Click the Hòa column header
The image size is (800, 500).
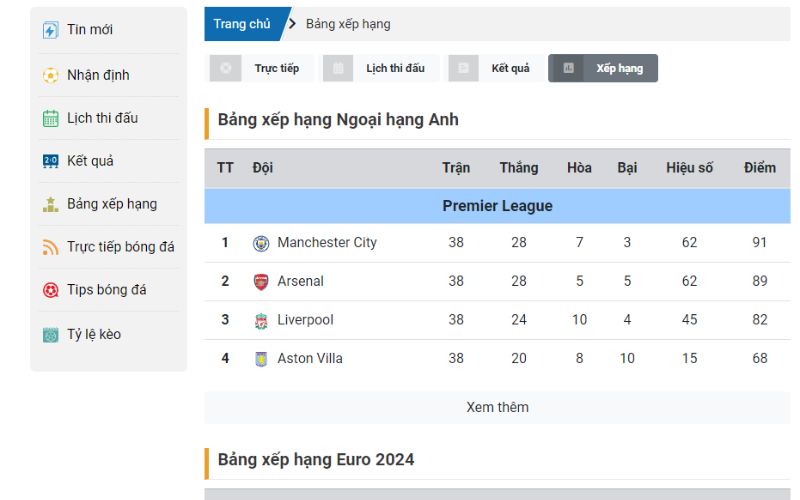click(x=579, y=168)
